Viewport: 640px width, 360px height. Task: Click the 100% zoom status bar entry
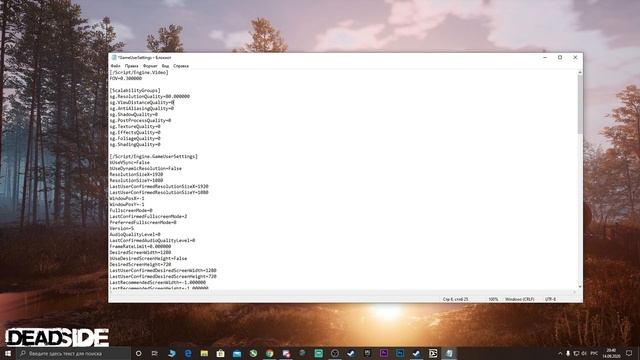tap(493, 299)
